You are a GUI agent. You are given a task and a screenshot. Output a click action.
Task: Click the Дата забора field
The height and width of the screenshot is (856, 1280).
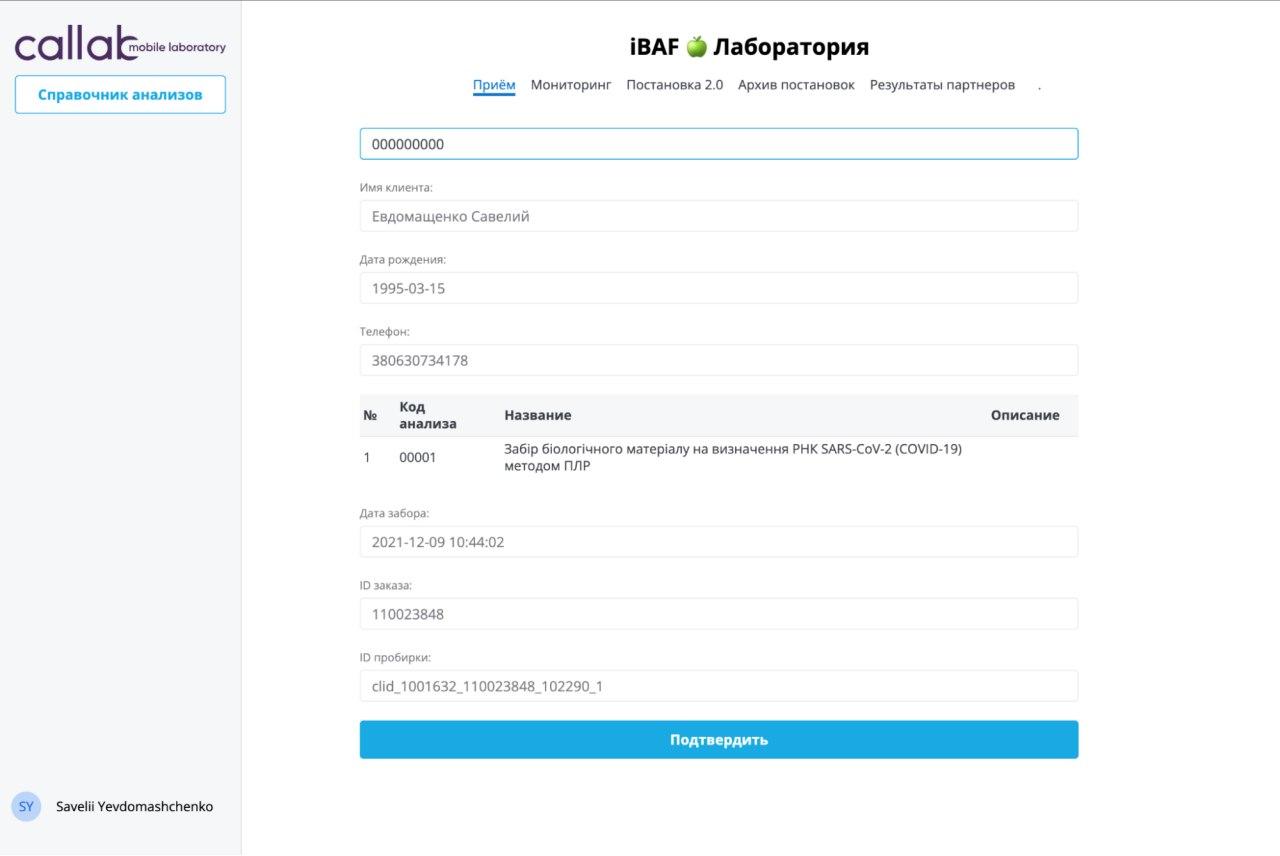[718, 542]
